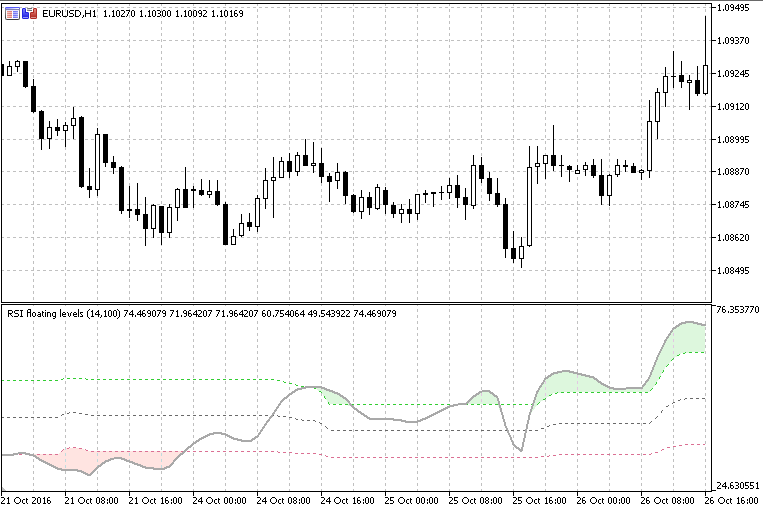Click price label 1.08495
The height and width of the screenshot is (508, 763).
click(733, 271)
